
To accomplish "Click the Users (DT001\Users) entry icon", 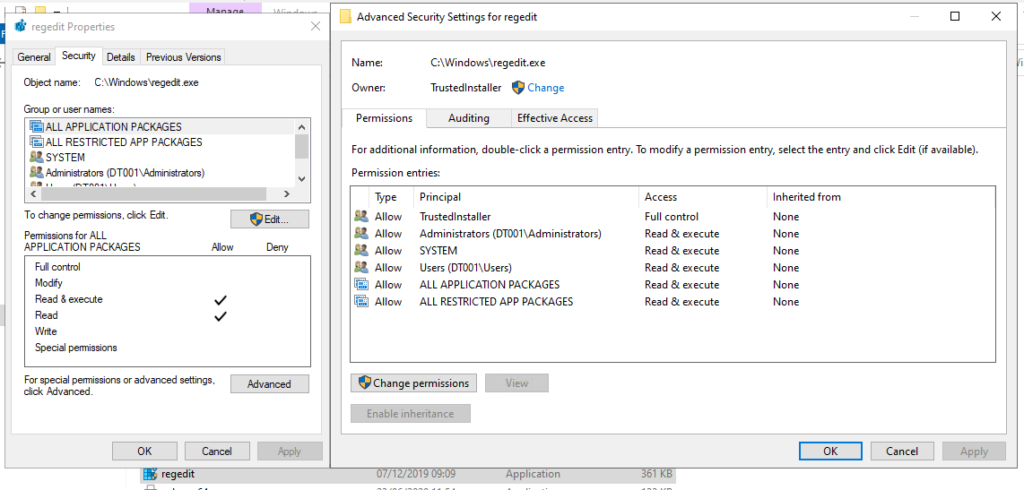I will tap(360, 268).
